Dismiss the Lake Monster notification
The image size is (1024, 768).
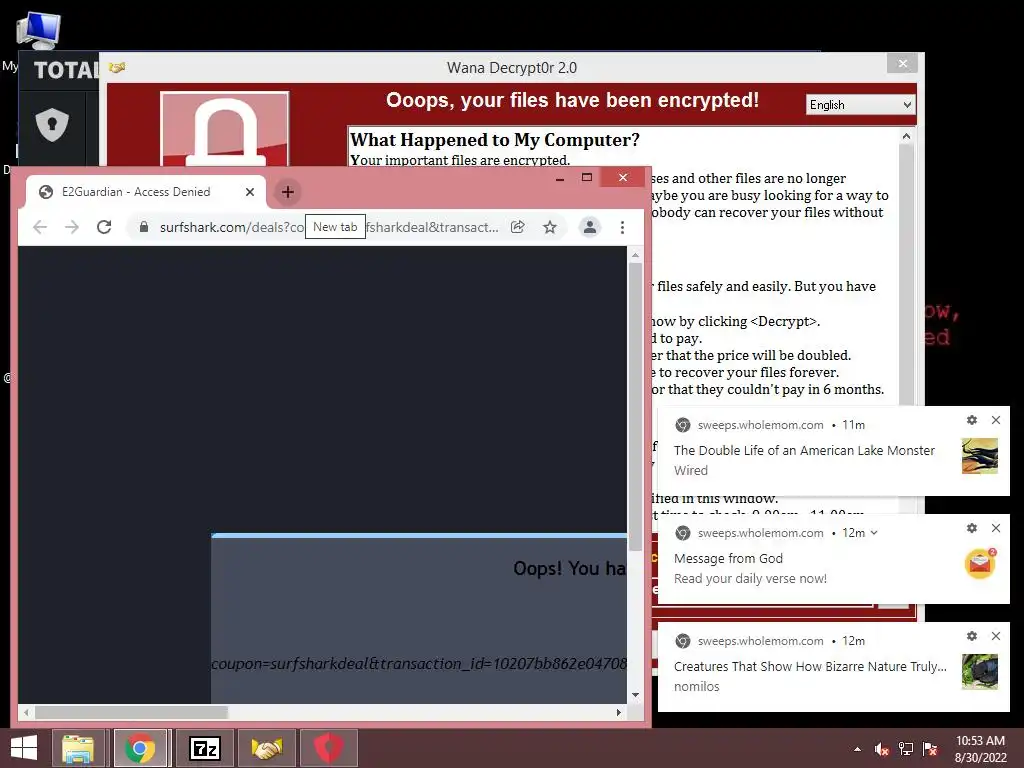[x=995, y=420]
